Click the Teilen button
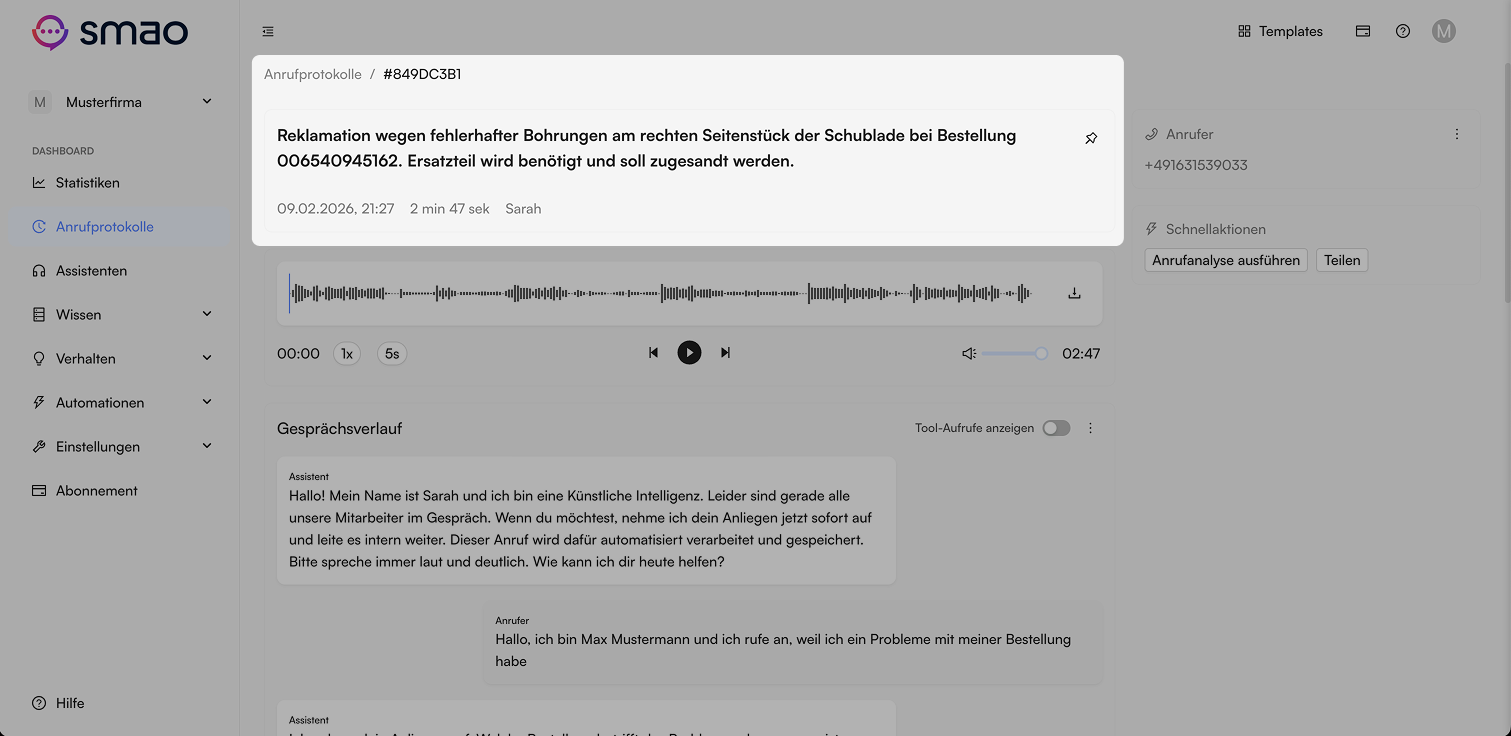Viewport: 1511px width, 736px height. click(x=1342, y=260)
